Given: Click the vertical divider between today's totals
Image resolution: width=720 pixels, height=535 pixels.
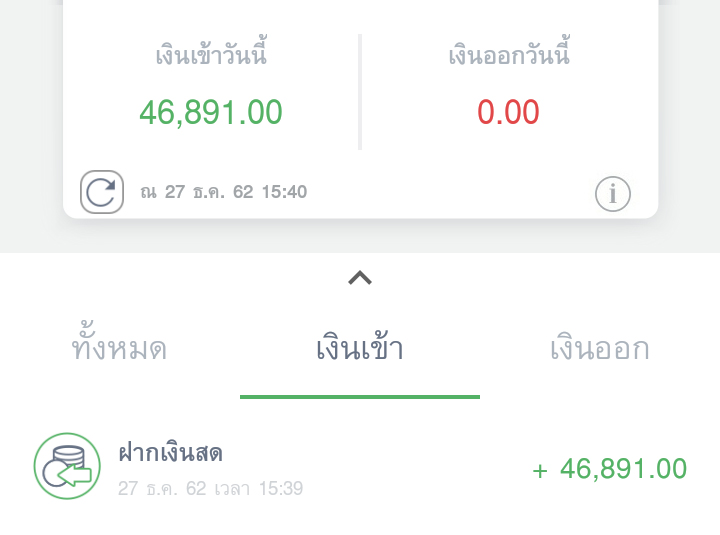Looking at the screenshot, I should (360, 91).
